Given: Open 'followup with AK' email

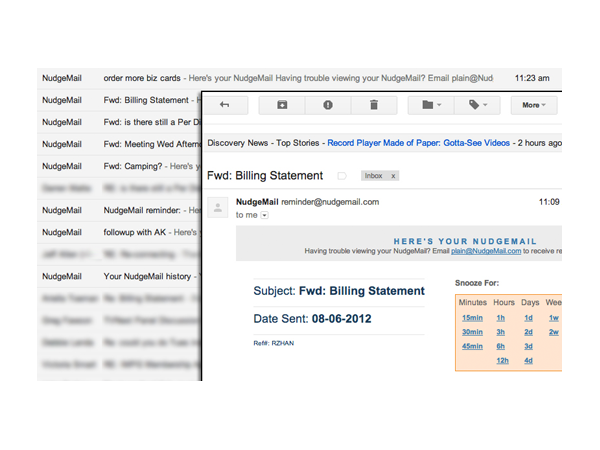Looking at the screenshot, I should (119, 232).
